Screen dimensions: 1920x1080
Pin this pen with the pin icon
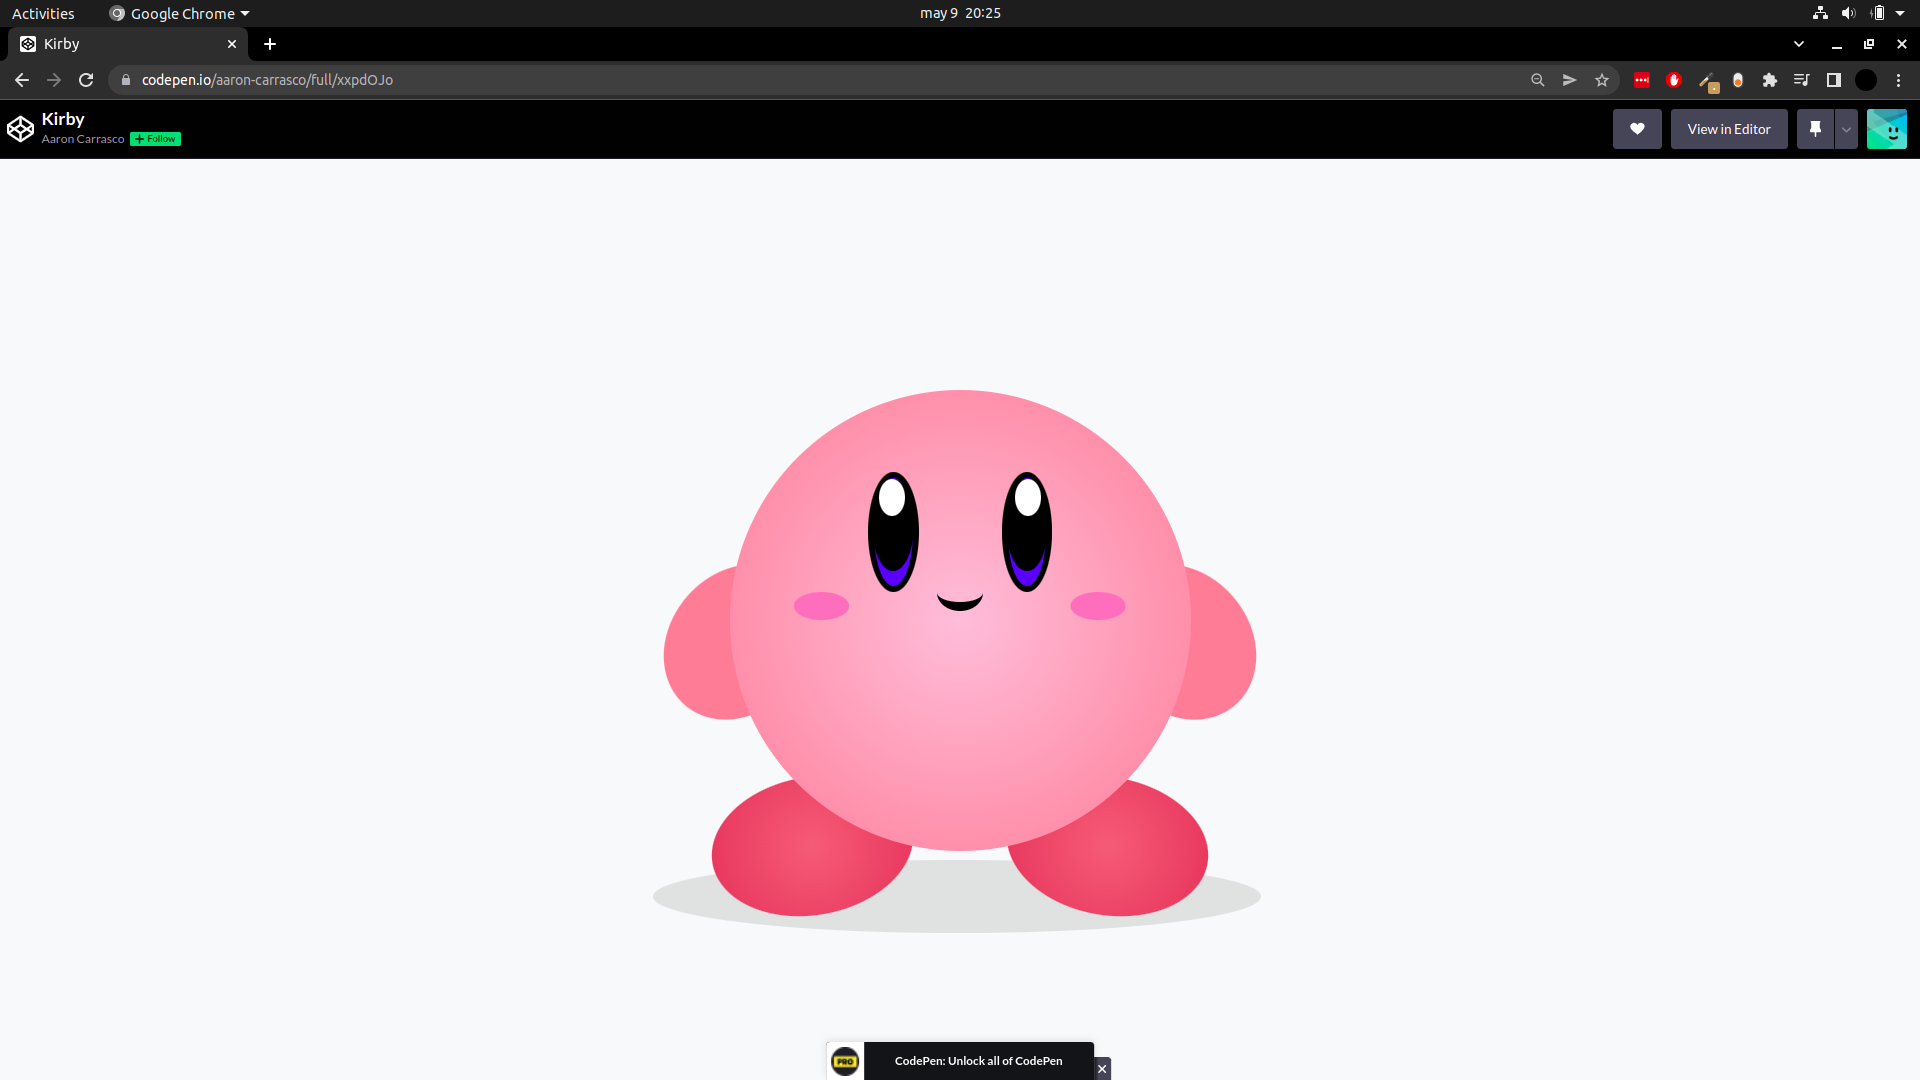[x=1815, y=129]
